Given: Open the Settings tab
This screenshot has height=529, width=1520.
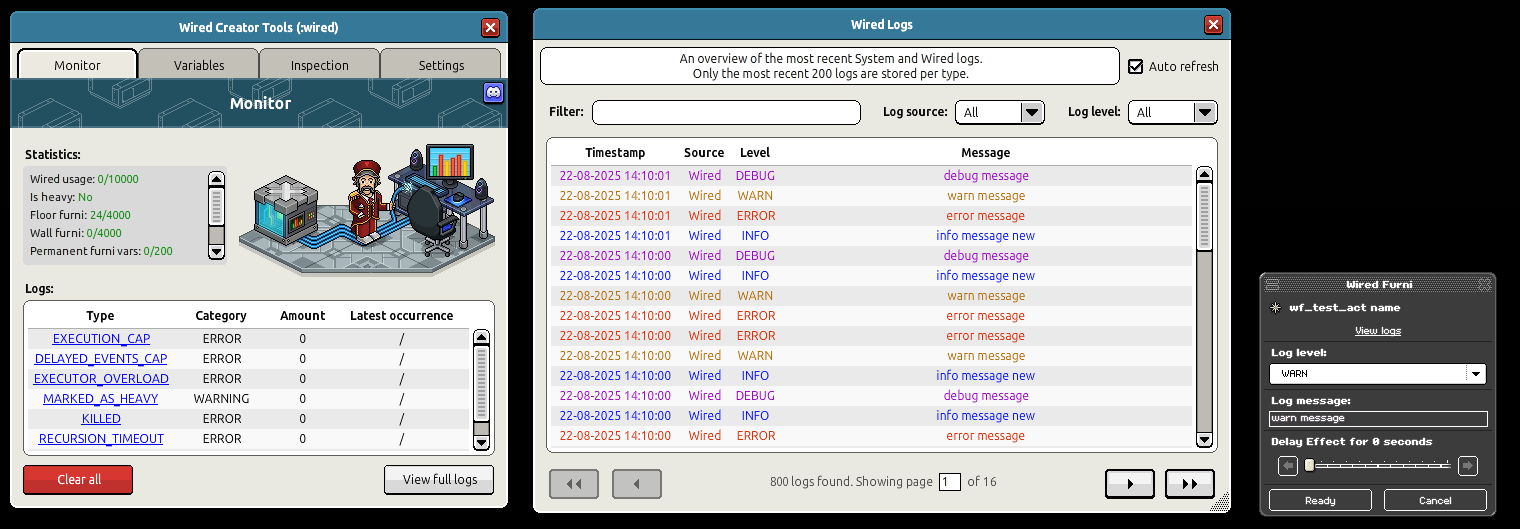Looking at the screenshot, I should [441, 65].
